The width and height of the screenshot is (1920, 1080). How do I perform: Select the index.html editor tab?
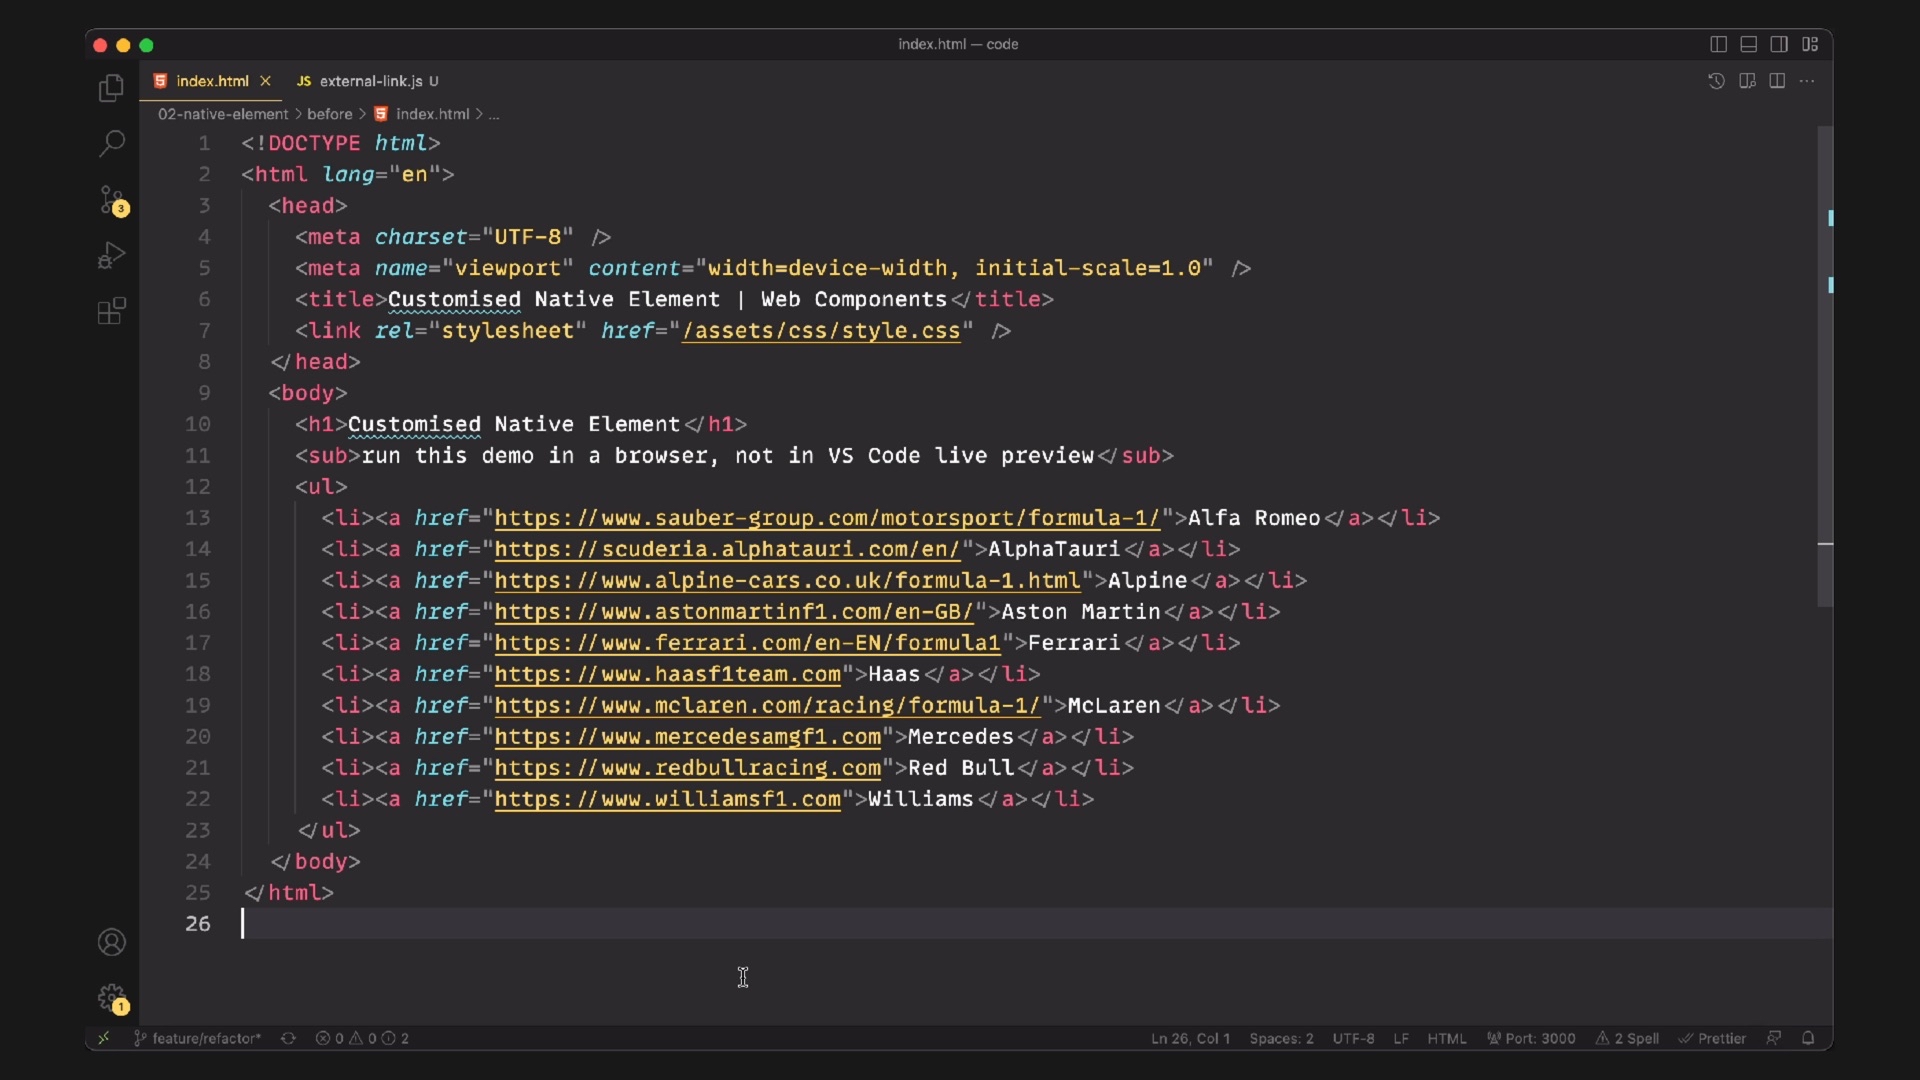[x=212, y=81]
